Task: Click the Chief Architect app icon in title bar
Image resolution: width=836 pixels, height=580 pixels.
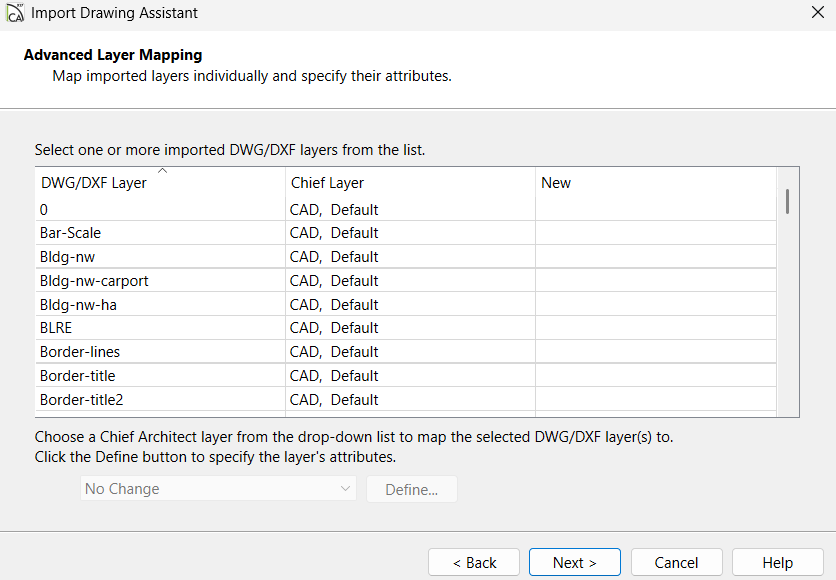Action: click(x=15, y=13)
